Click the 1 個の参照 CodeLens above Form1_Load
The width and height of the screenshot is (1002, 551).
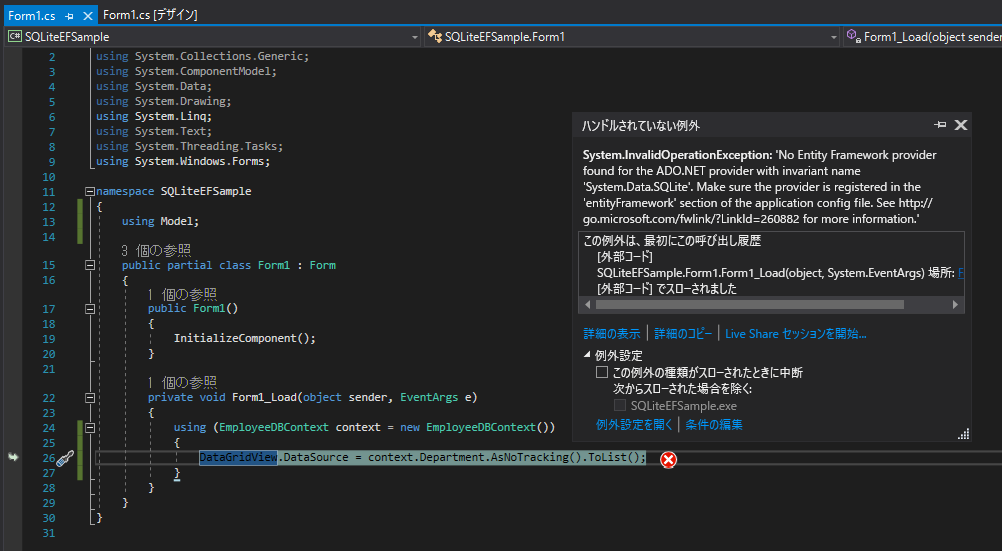(182, 382)
